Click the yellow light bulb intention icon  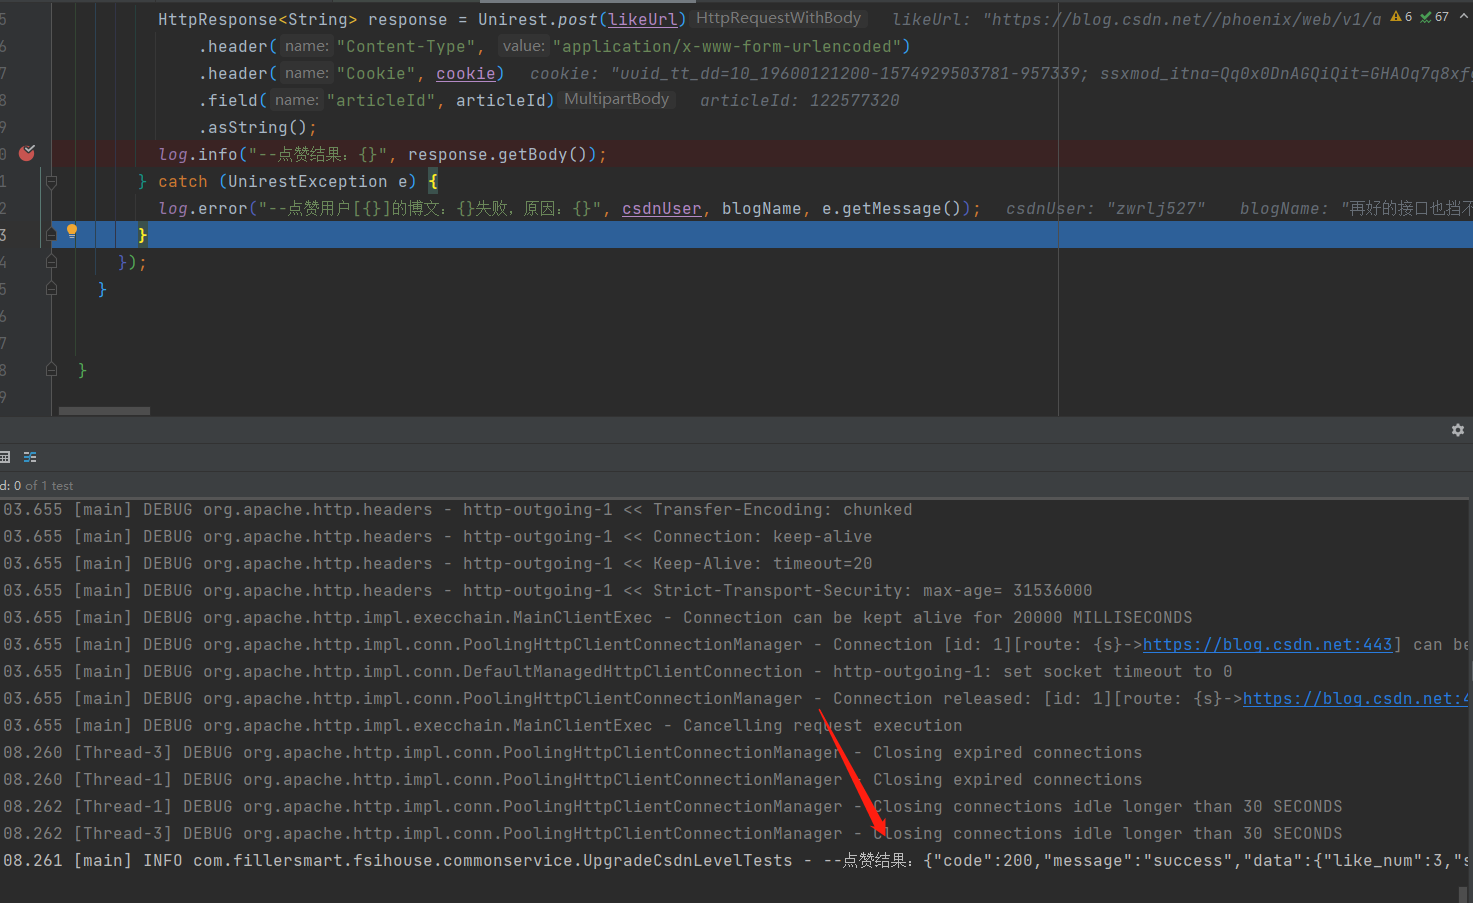click(72, 231)
